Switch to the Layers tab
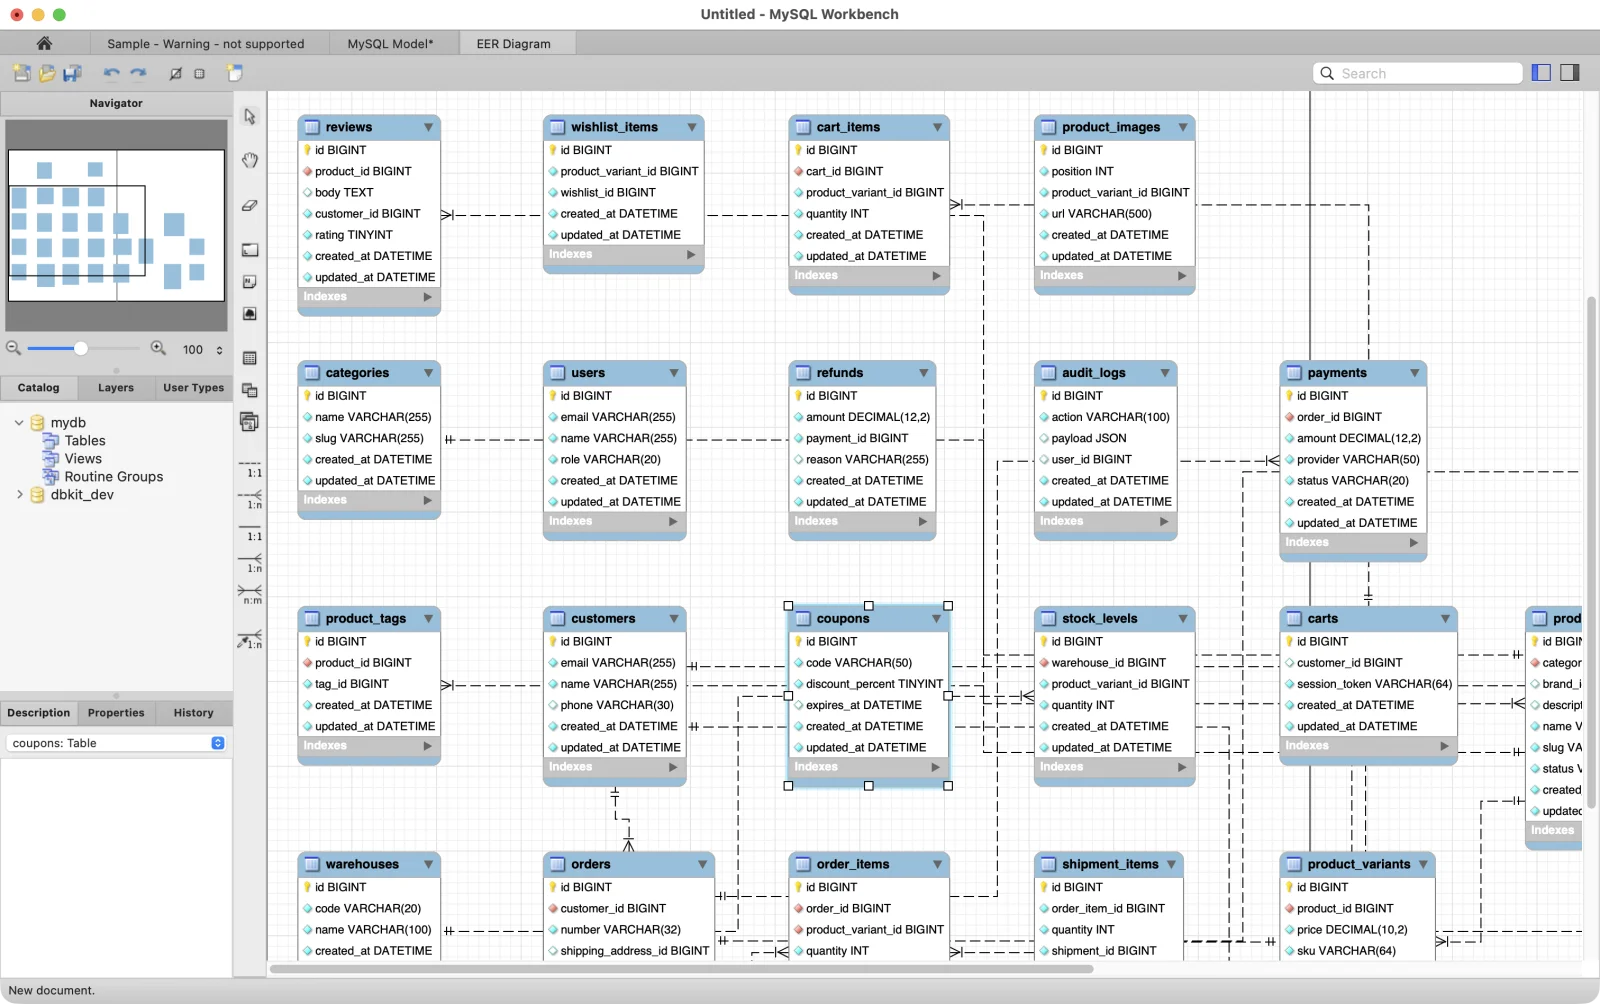Viewport: 1600px width, 1004px height. (x=116, y=388)
